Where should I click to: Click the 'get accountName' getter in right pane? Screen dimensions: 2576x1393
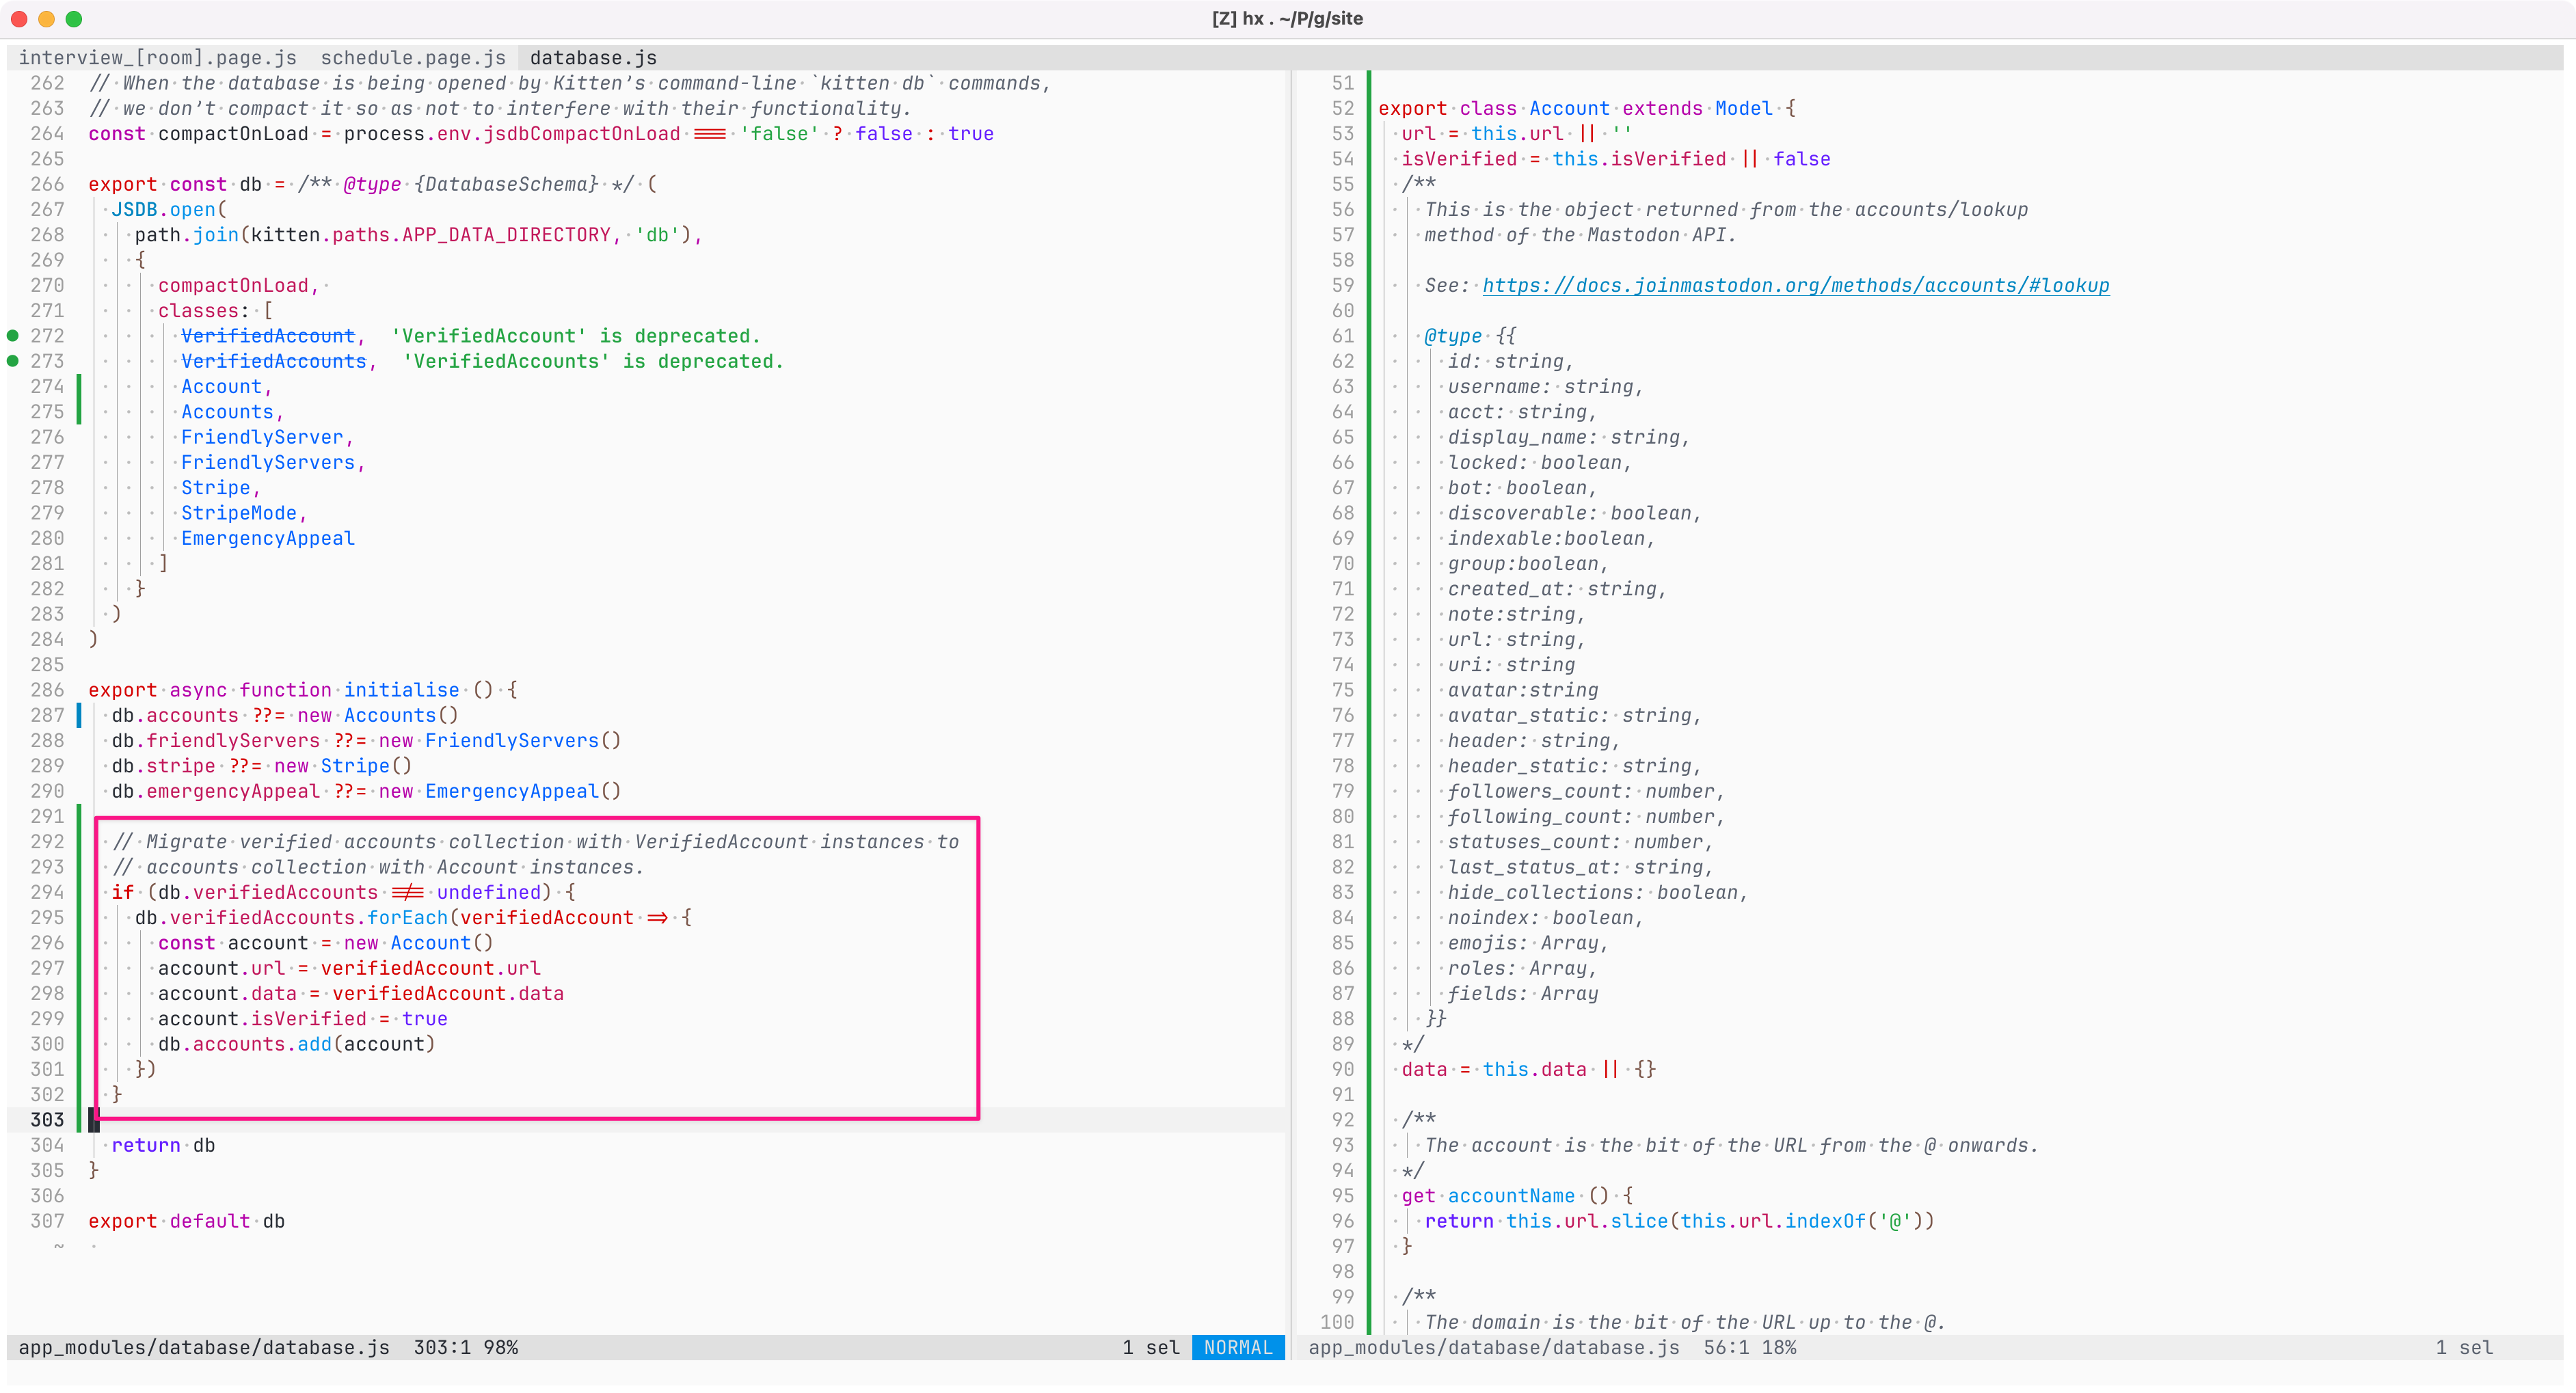coord(1510,1196)
